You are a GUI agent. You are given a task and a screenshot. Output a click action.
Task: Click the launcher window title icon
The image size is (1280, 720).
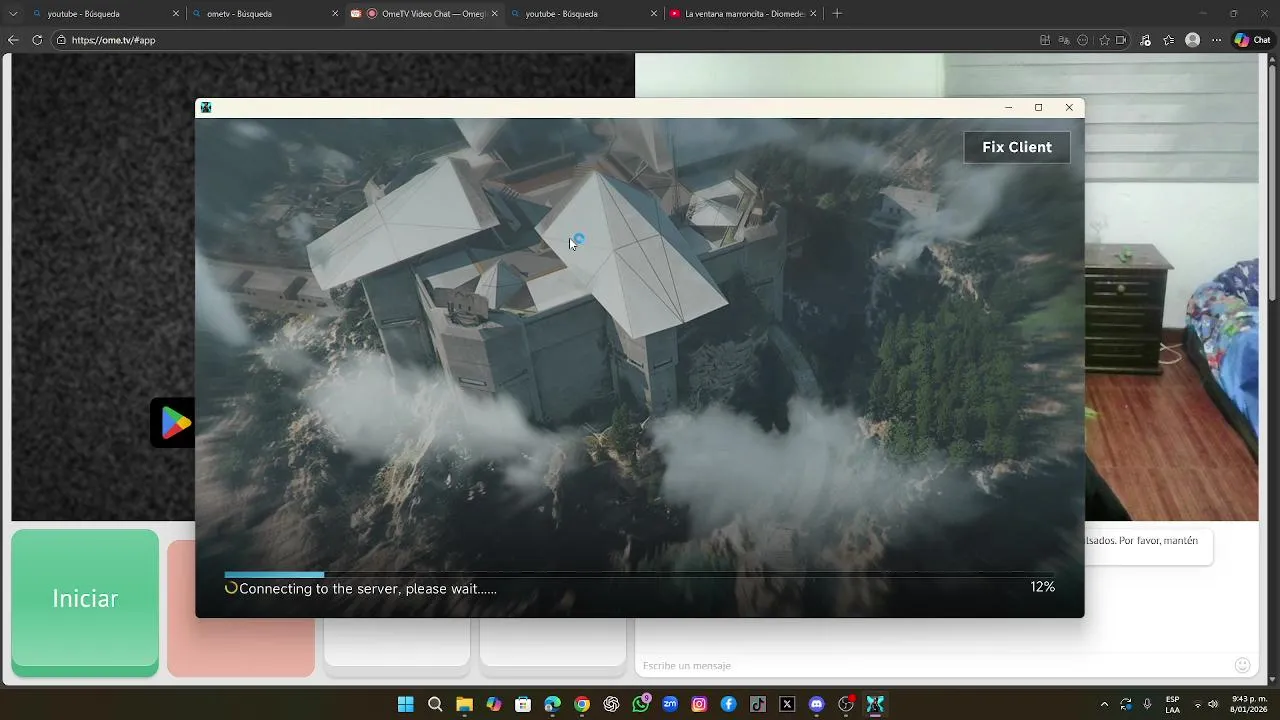pos(206,107)
